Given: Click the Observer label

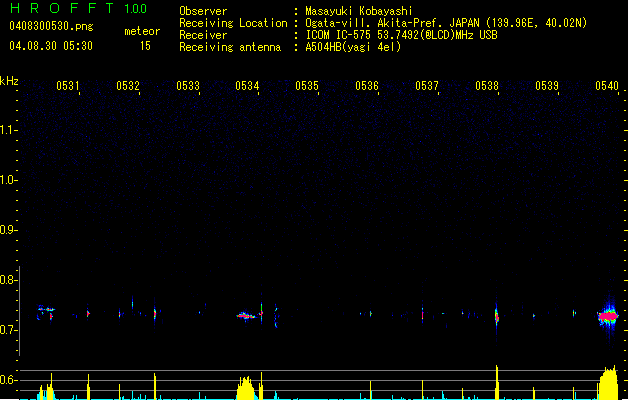Looking at the screenshot, I should pos(203,11).
